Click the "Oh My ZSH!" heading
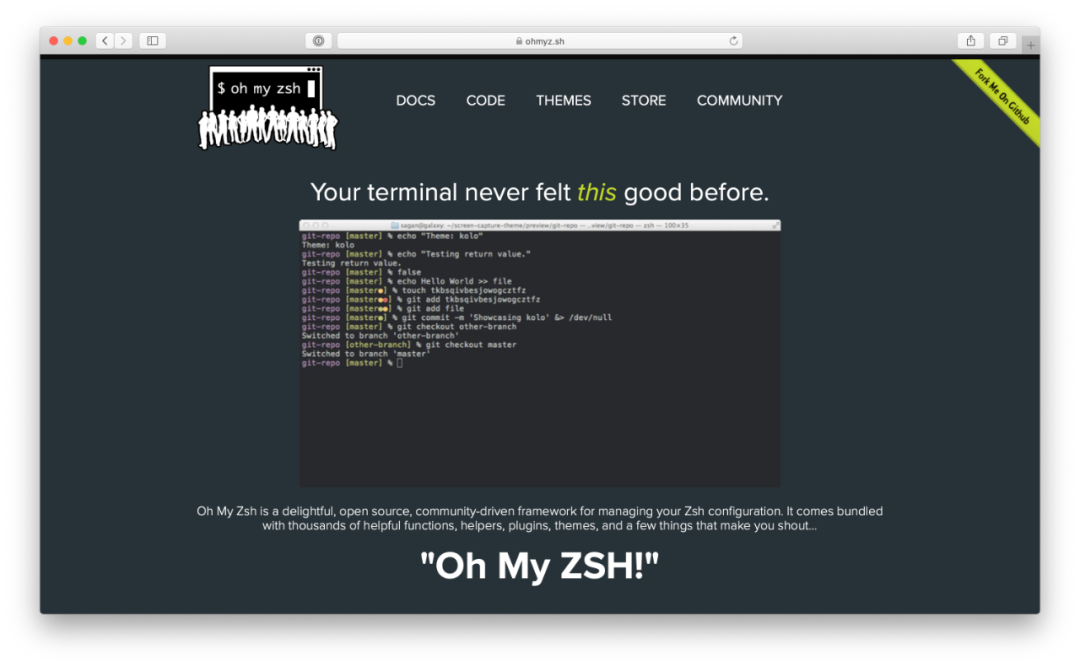 [539, 566]
